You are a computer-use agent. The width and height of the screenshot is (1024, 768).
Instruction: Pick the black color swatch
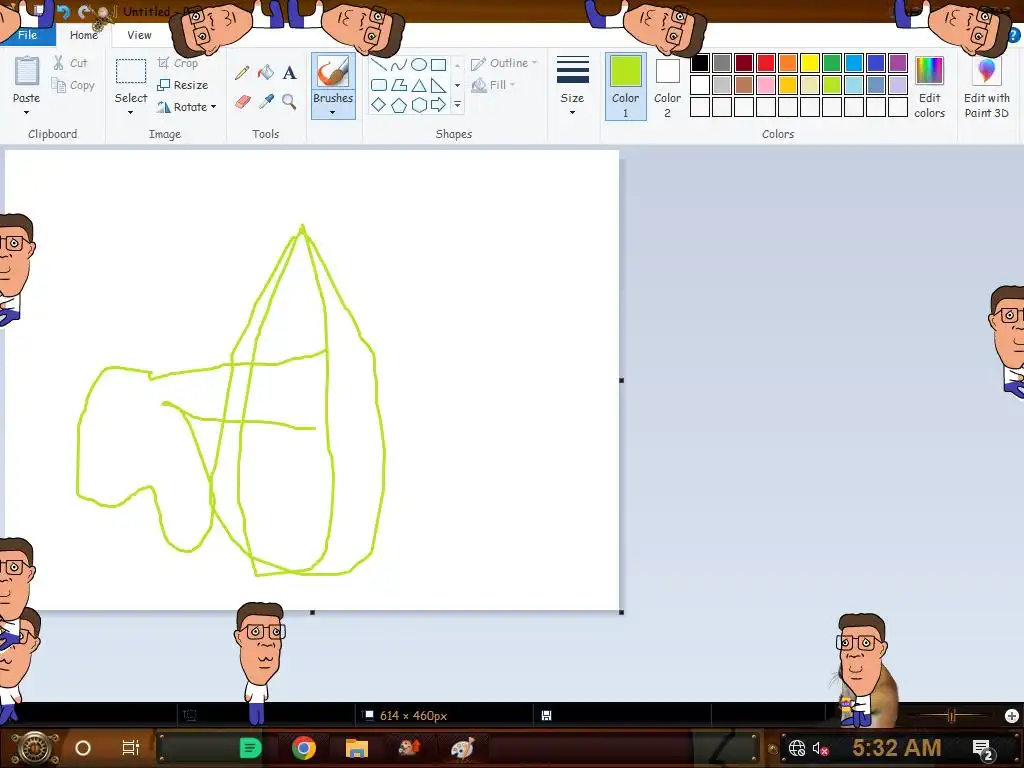tap(699, 63)
